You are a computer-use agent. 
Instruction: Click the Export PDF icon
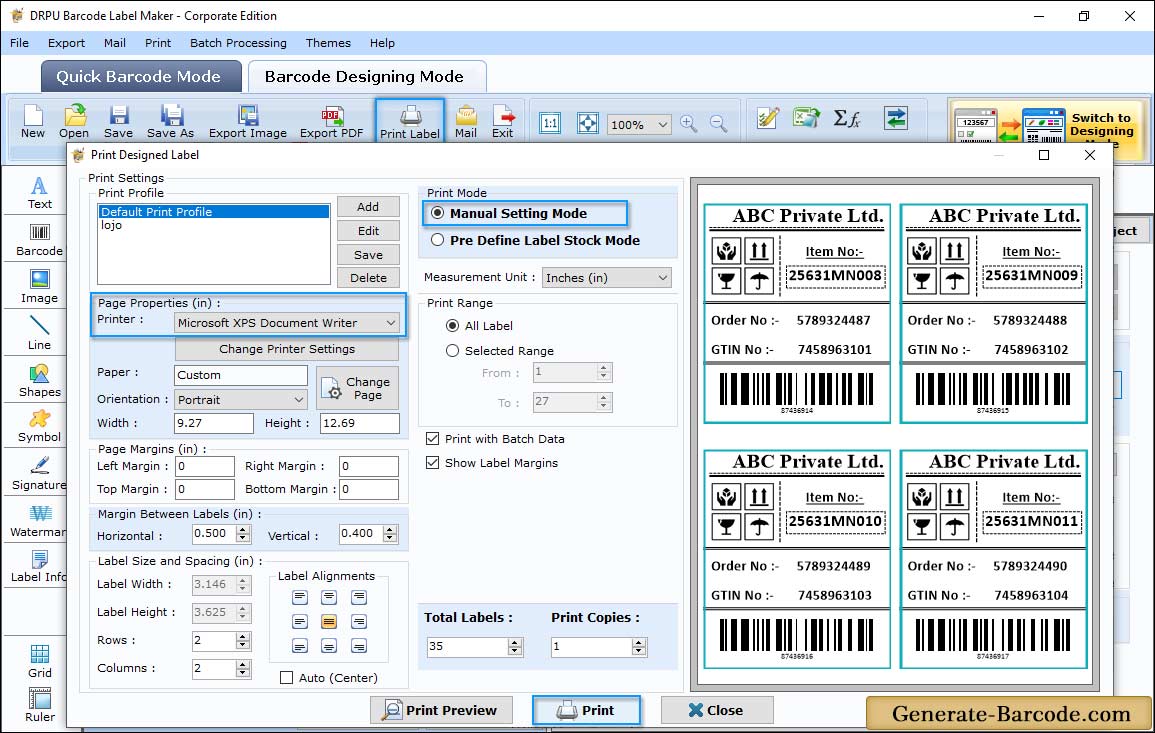pos(331,121)
